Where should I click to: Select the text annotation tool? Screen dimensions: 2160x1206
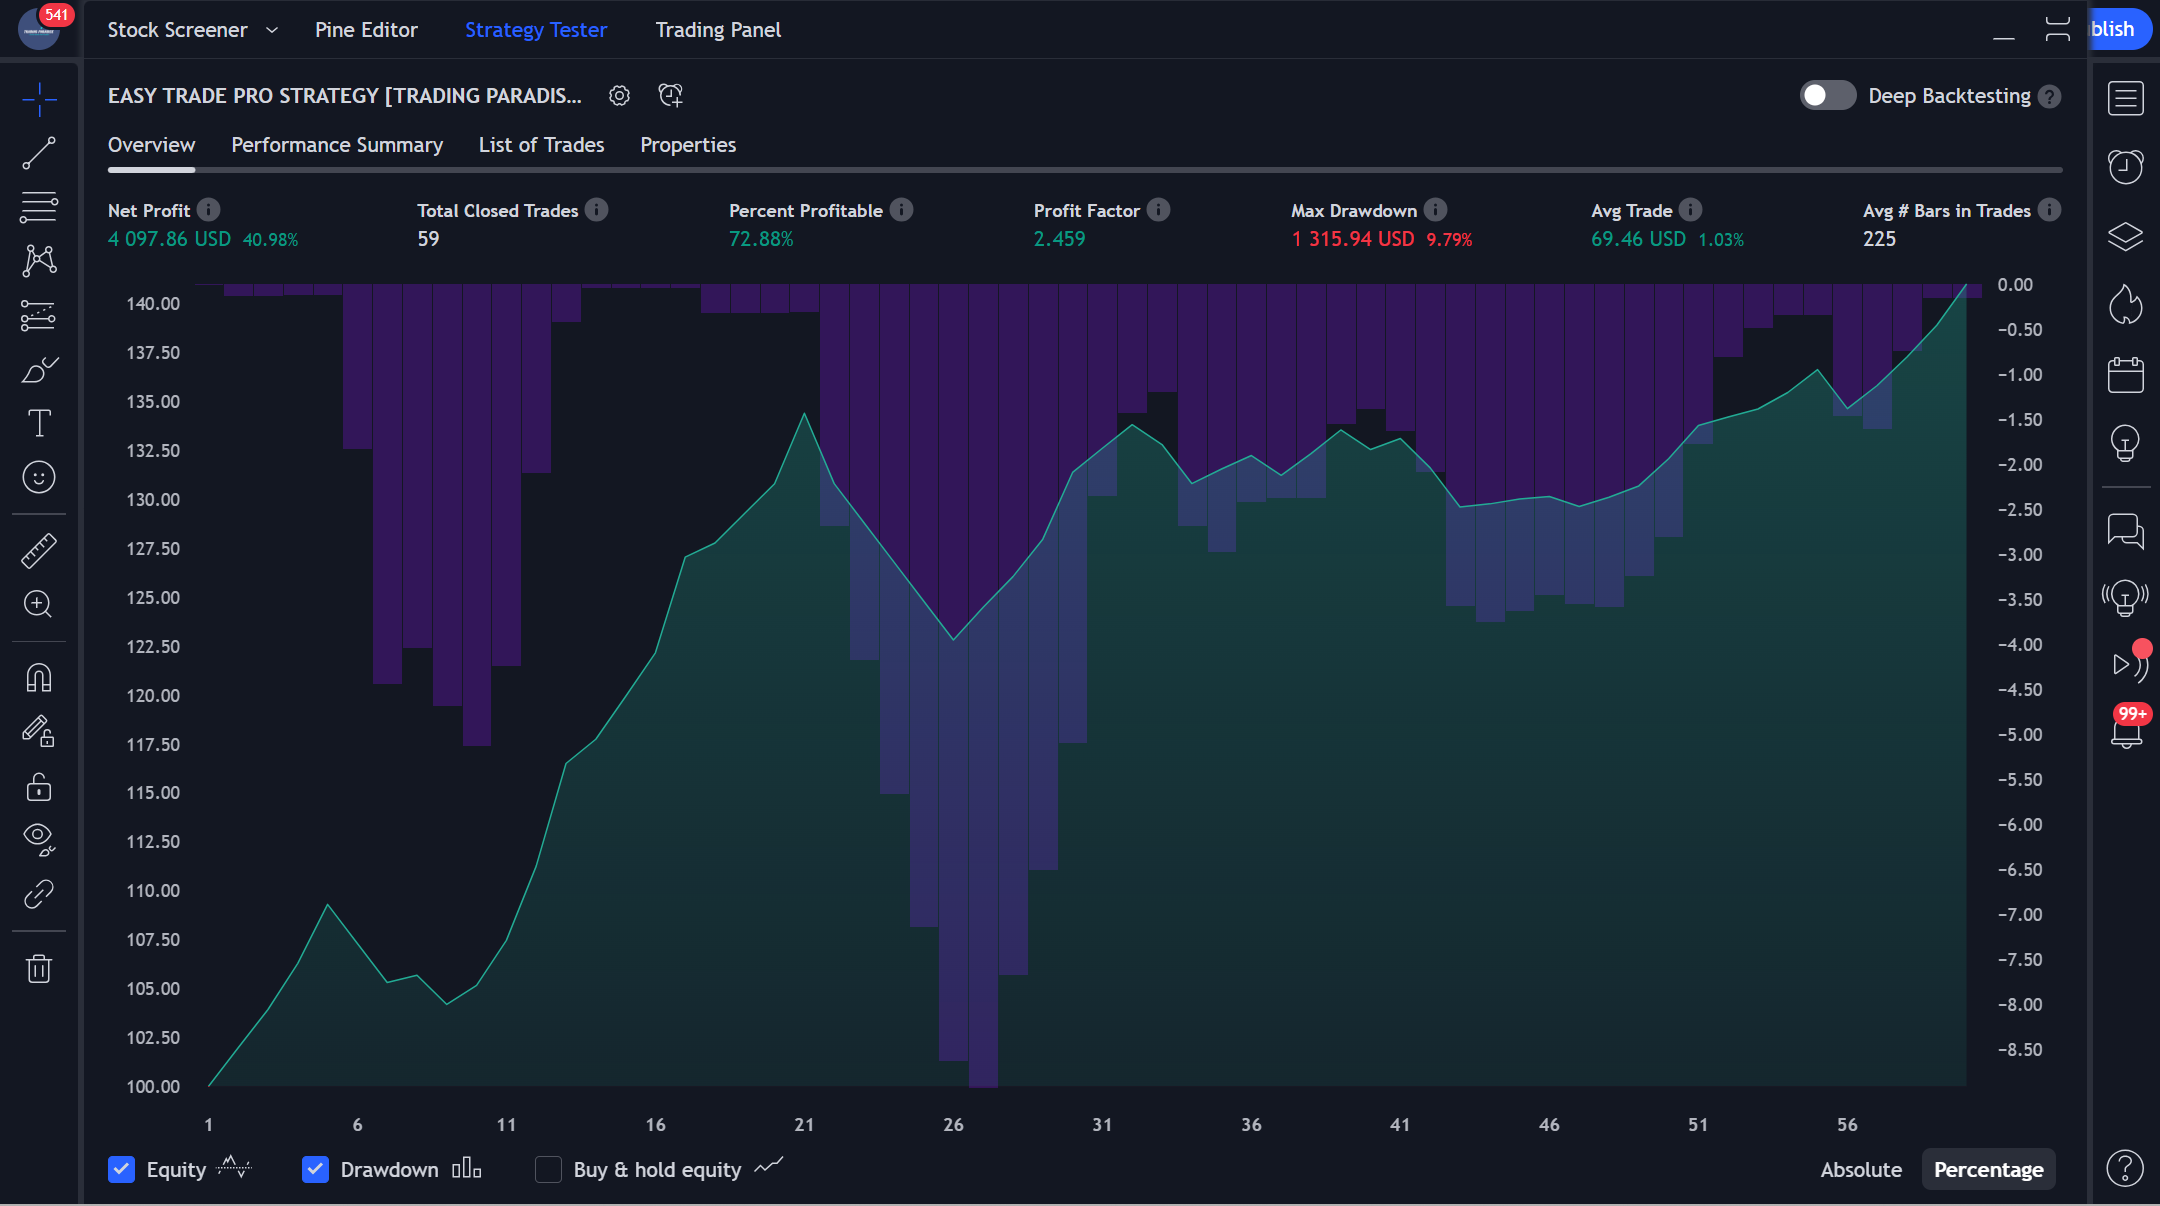point(39,423)
